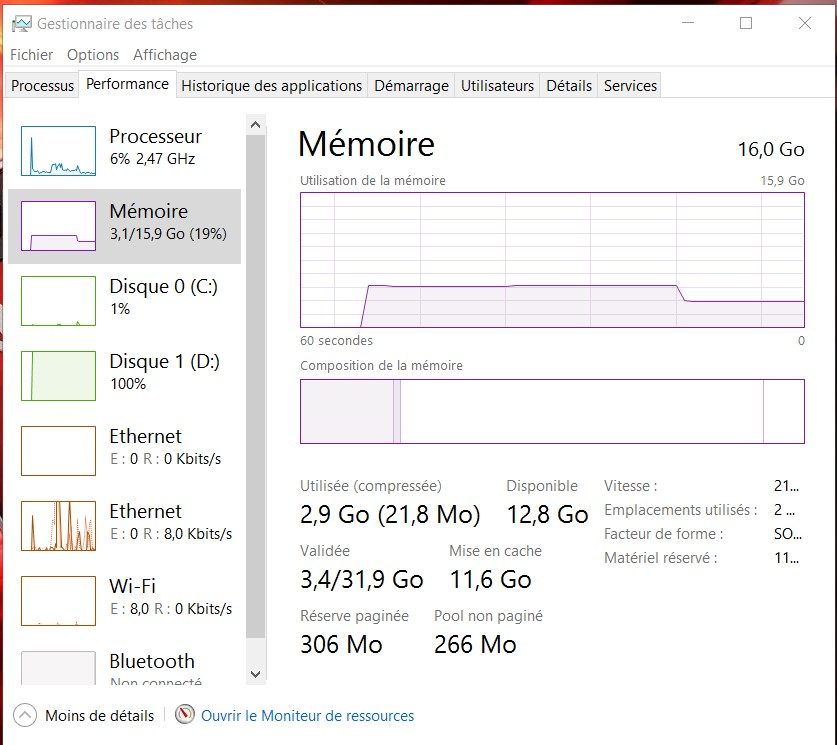Click the 'Vitesse :' label

[x=630, y=486]
